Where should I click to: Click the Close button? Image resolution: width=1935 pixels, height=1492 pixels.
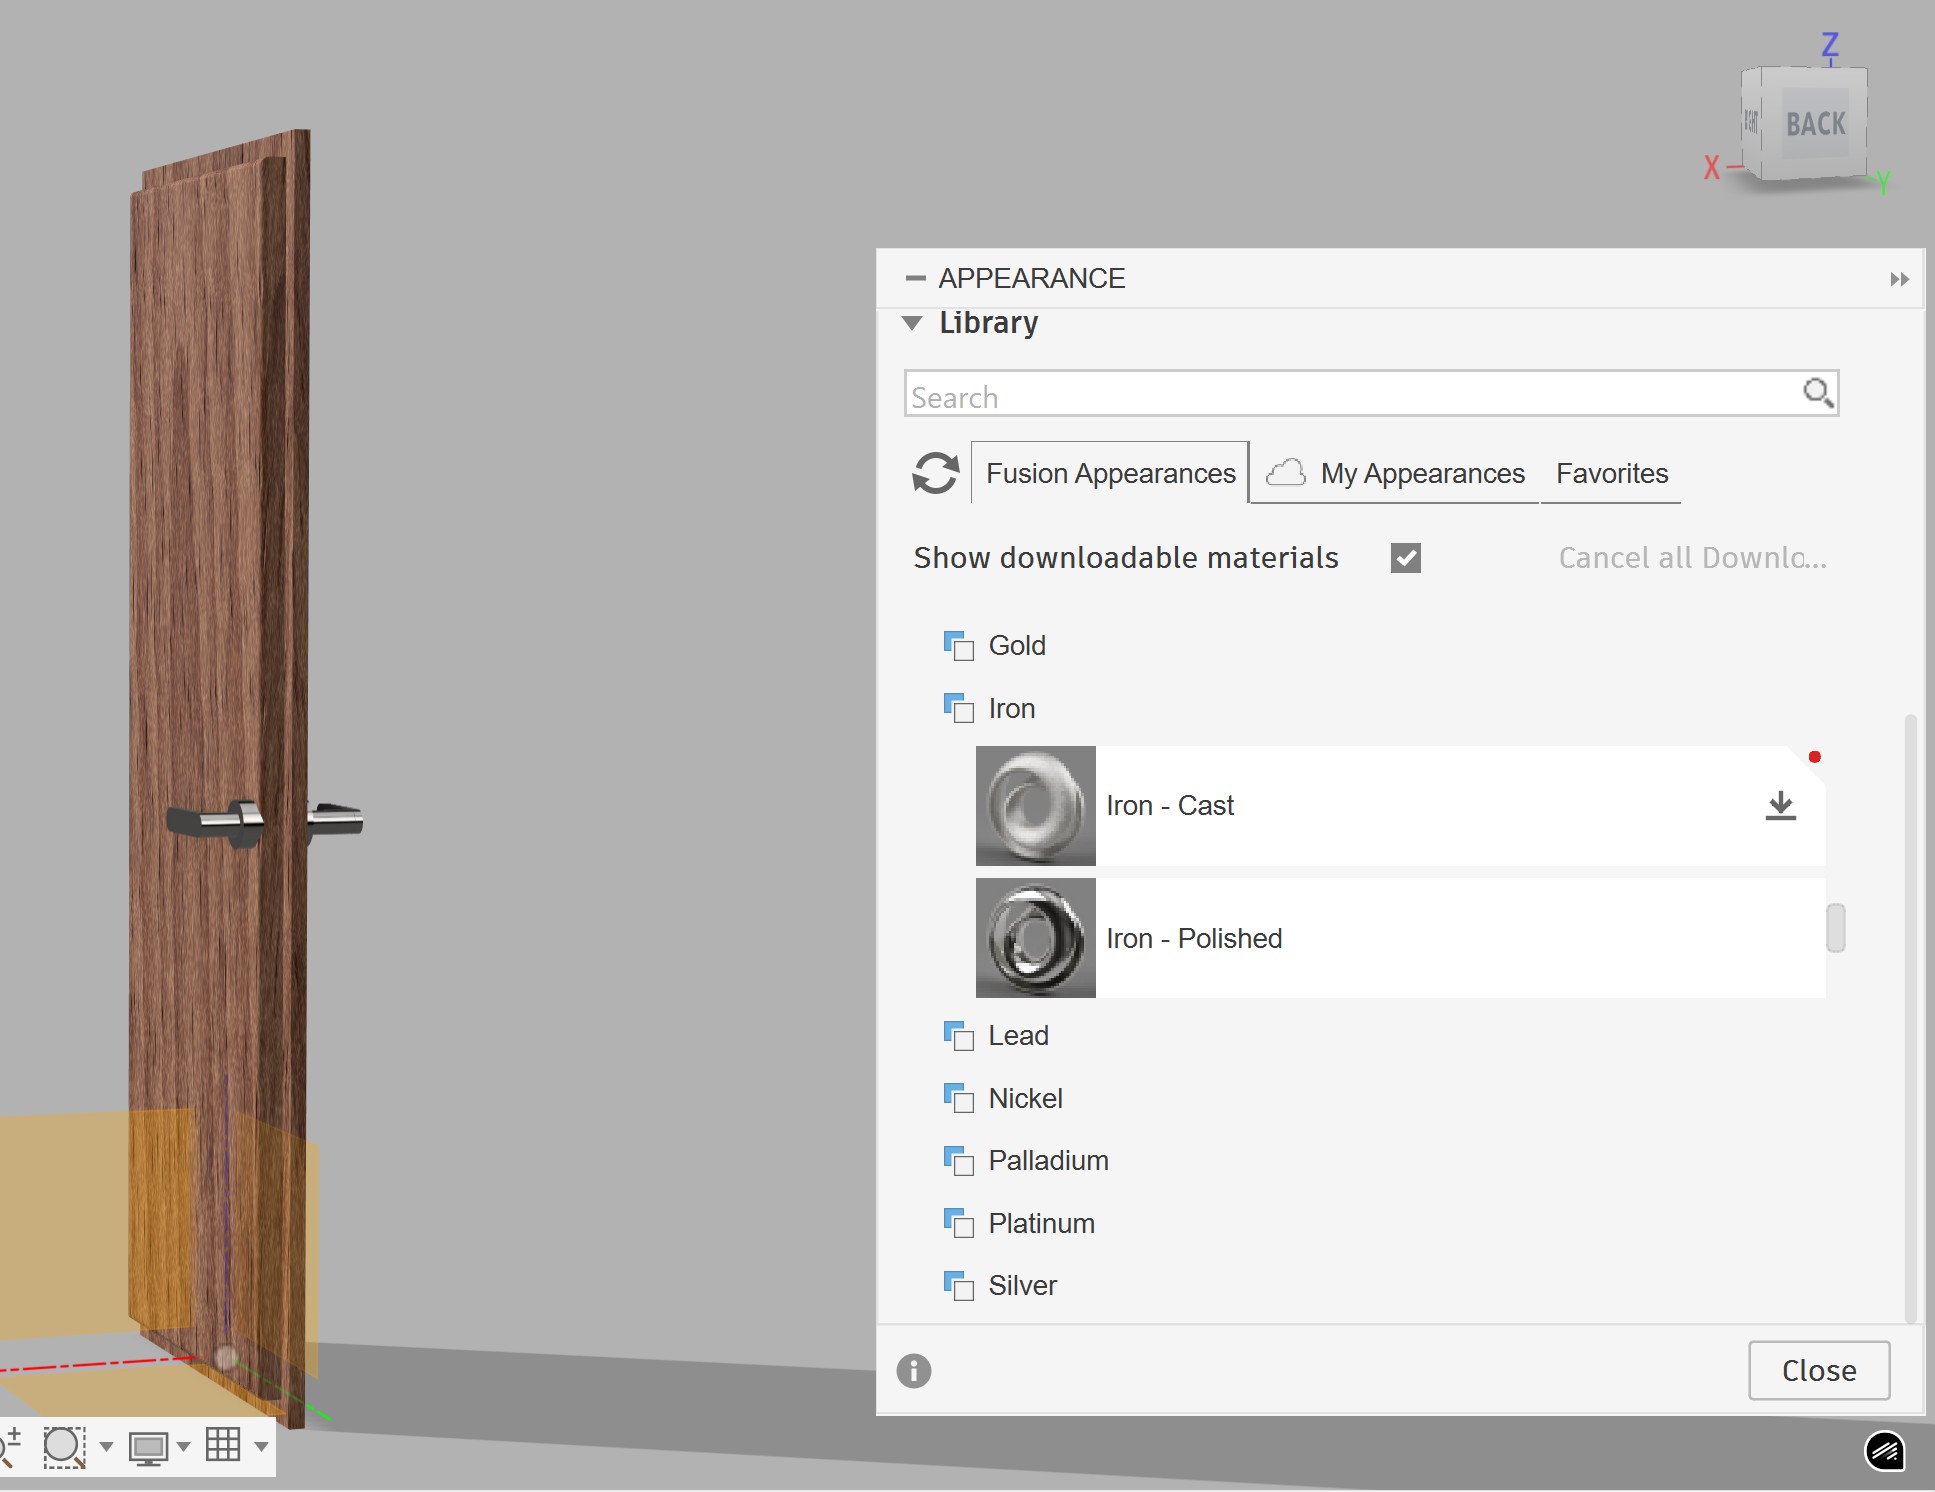click(x=1818, y=1370)
